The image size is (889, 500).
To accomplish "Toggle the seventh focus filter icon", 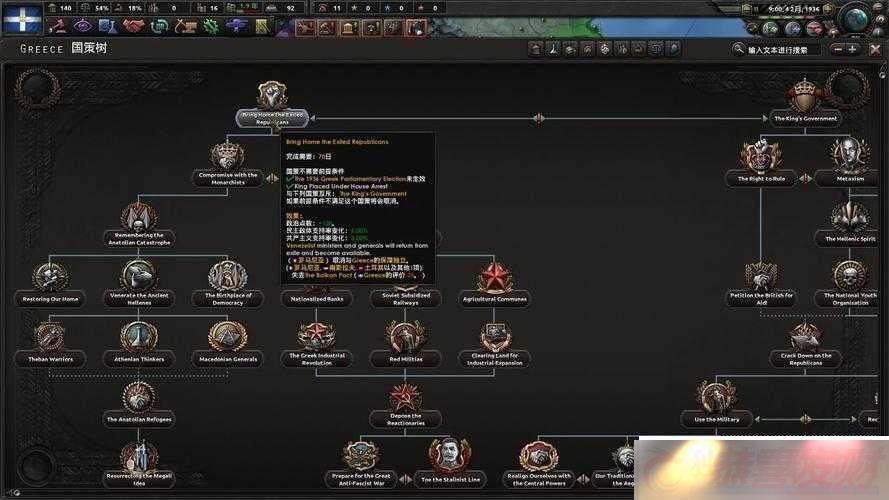I will (x=639, y=49).
